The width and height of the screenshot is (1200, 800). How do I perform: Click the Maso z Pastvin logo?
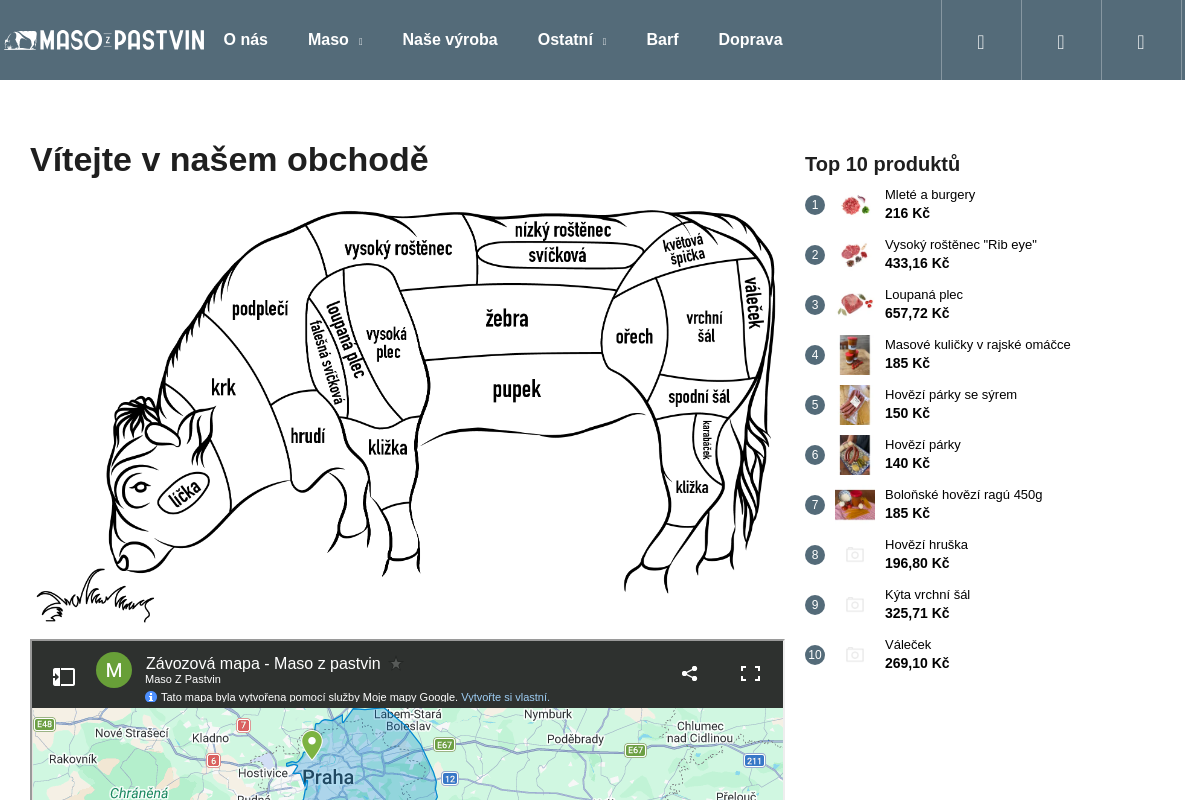(104, 40)
